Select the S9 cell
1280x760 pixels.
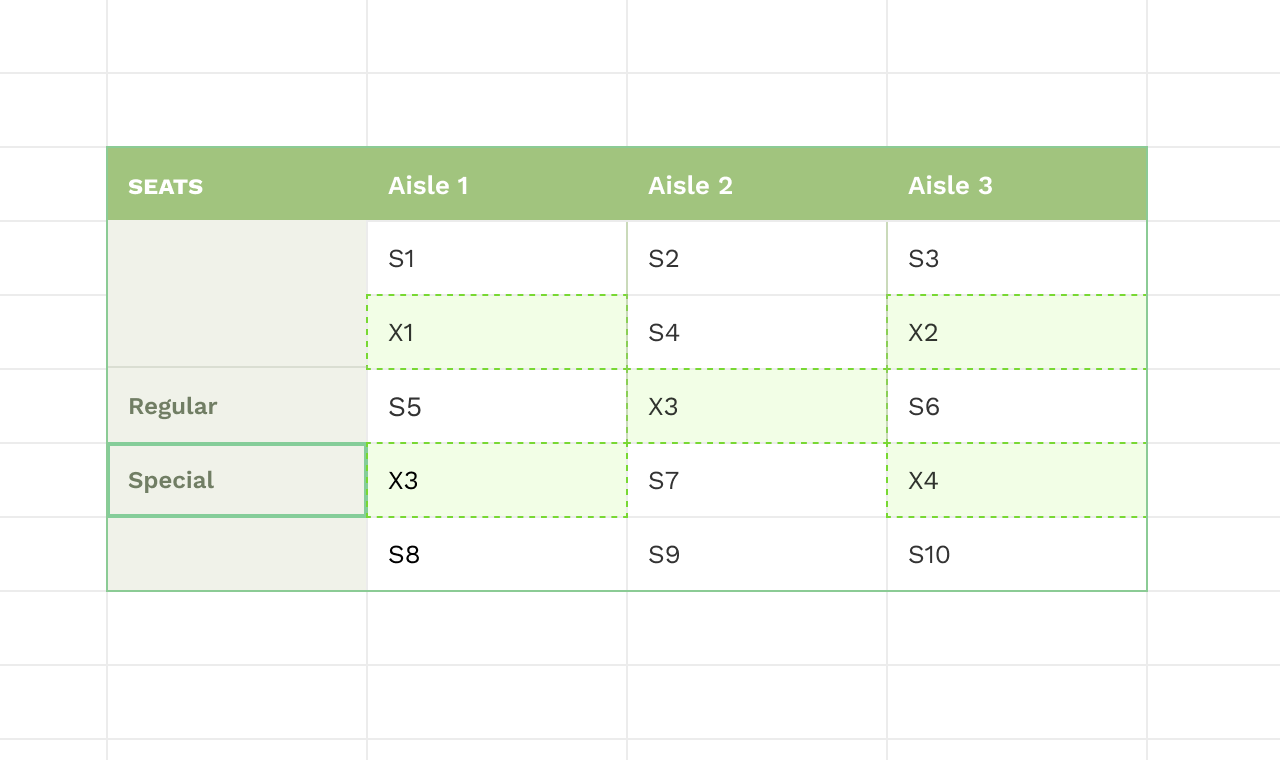tap(757, 555)
